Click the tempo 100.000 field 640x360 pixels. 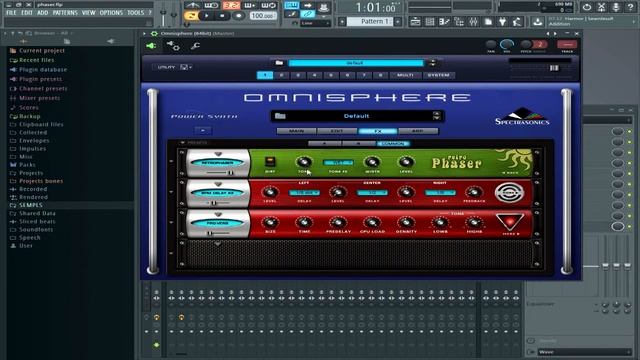262,16
